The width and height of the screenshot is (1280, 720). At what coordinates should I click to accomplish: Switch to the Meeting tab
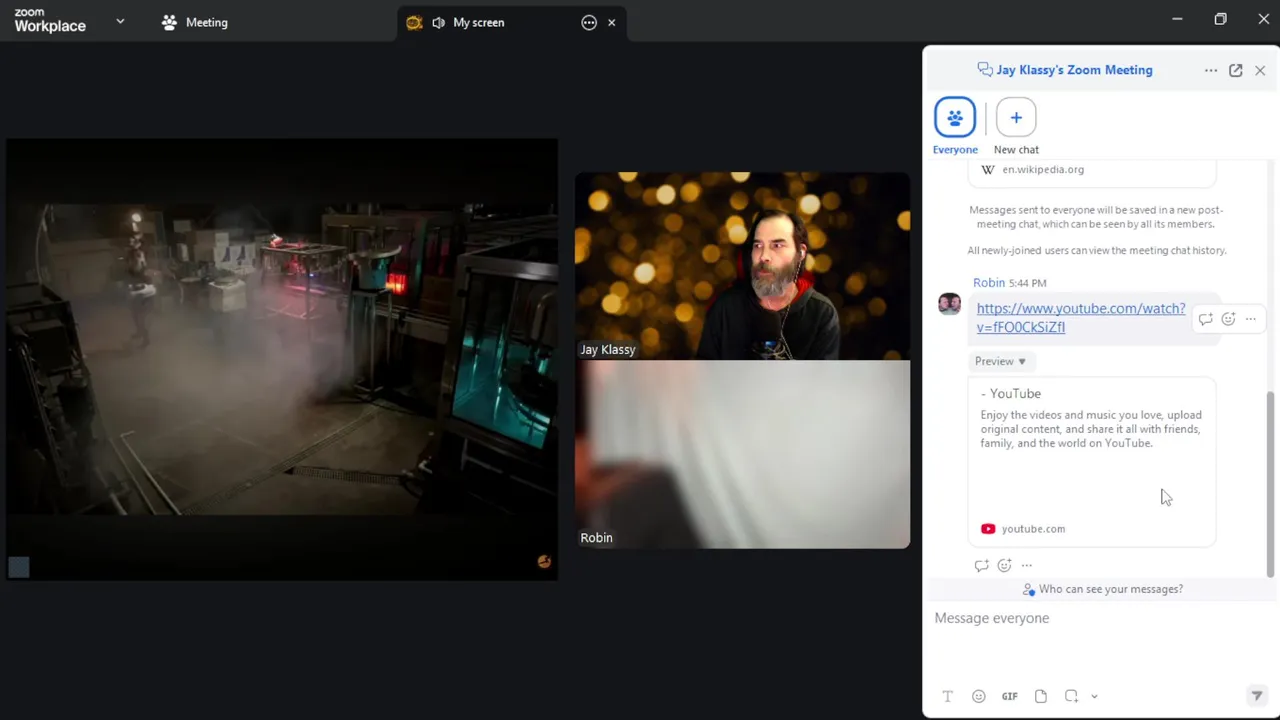click(x=195, y=22)
